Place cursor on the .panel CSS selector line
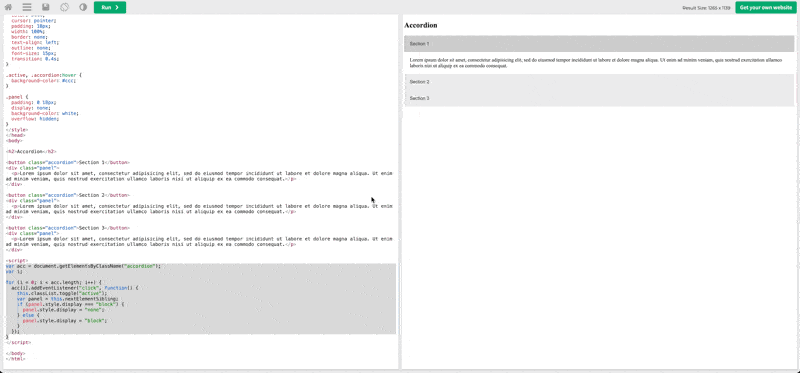The image size is (800, 373). coord(16,96)
